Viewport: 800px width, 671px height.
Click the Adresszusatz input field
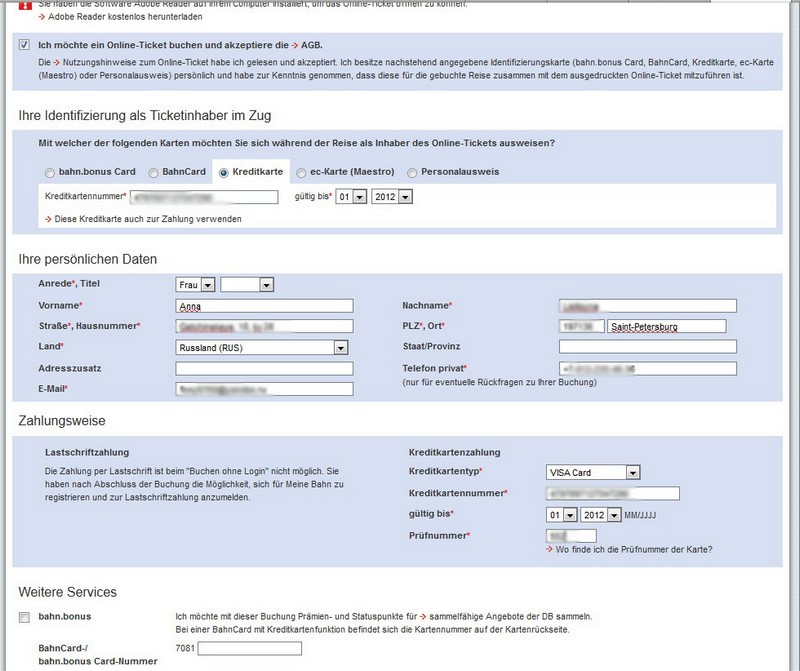pyautogui.click(x=264, y=369)
